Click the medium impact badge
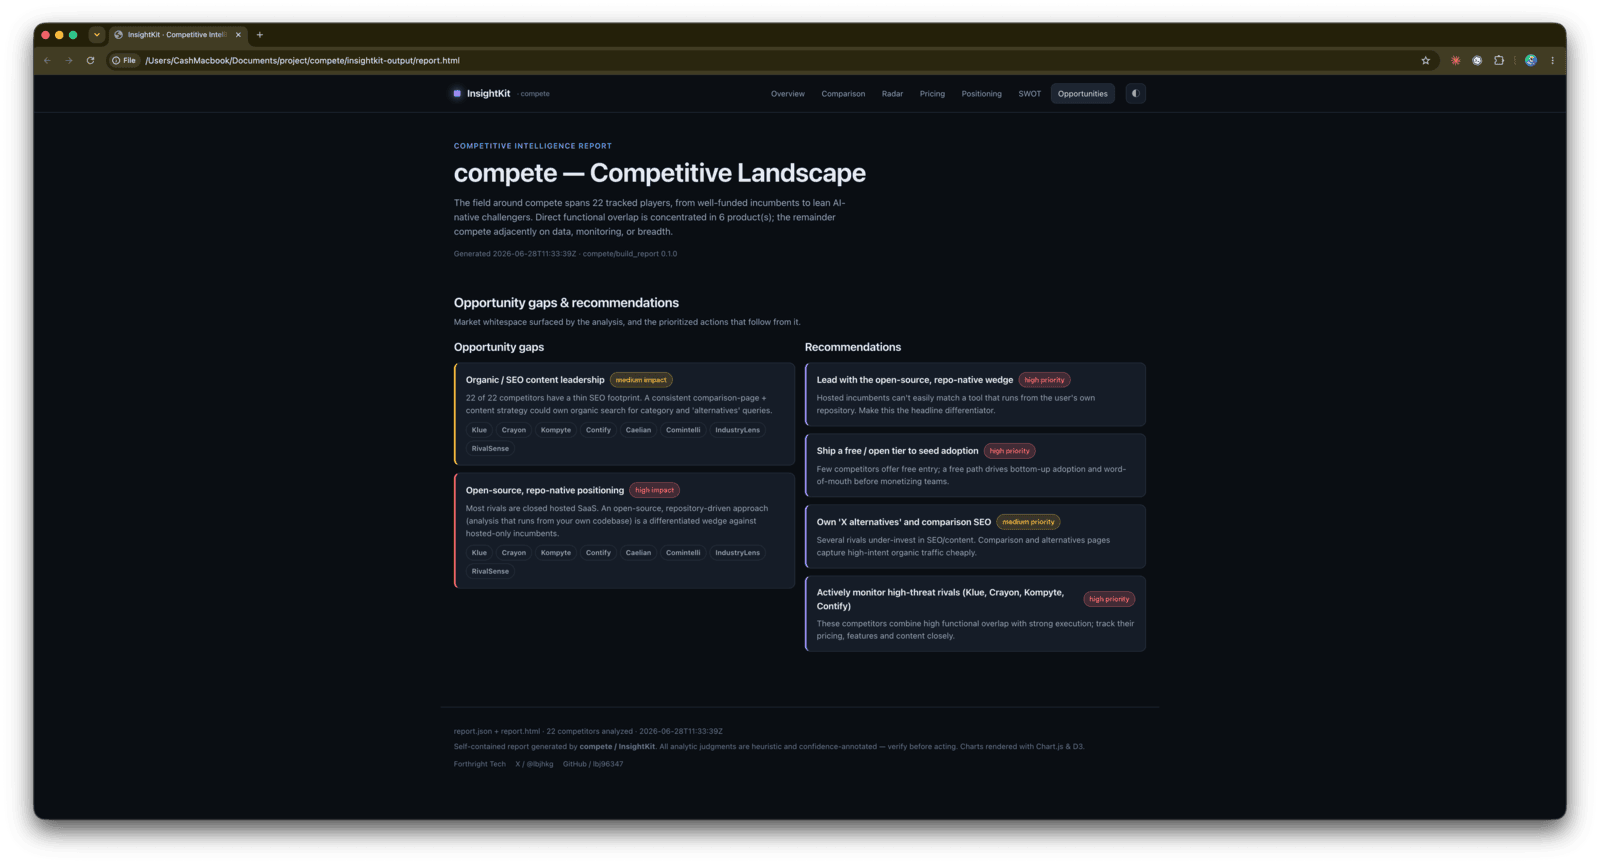Screen dimensions: 1600x864 pyautogui.click(x=641, y=380)
